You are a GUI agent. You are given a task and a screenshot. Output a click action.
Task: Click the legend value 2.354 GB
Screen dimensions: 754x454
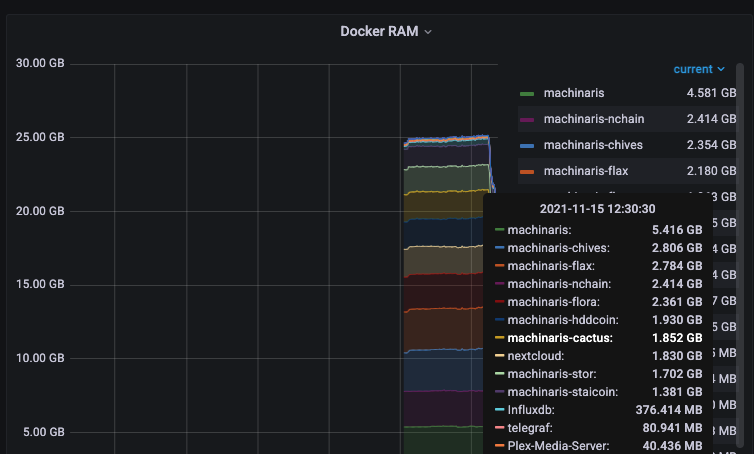(711, 145)
